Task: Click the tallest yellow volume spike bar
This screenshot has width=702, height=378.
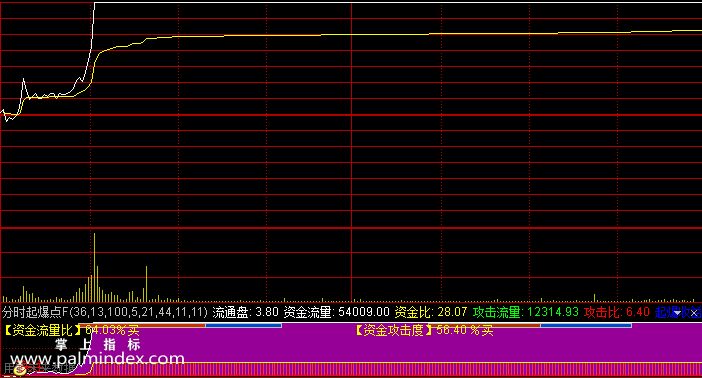Action: (x=94, y=267)
